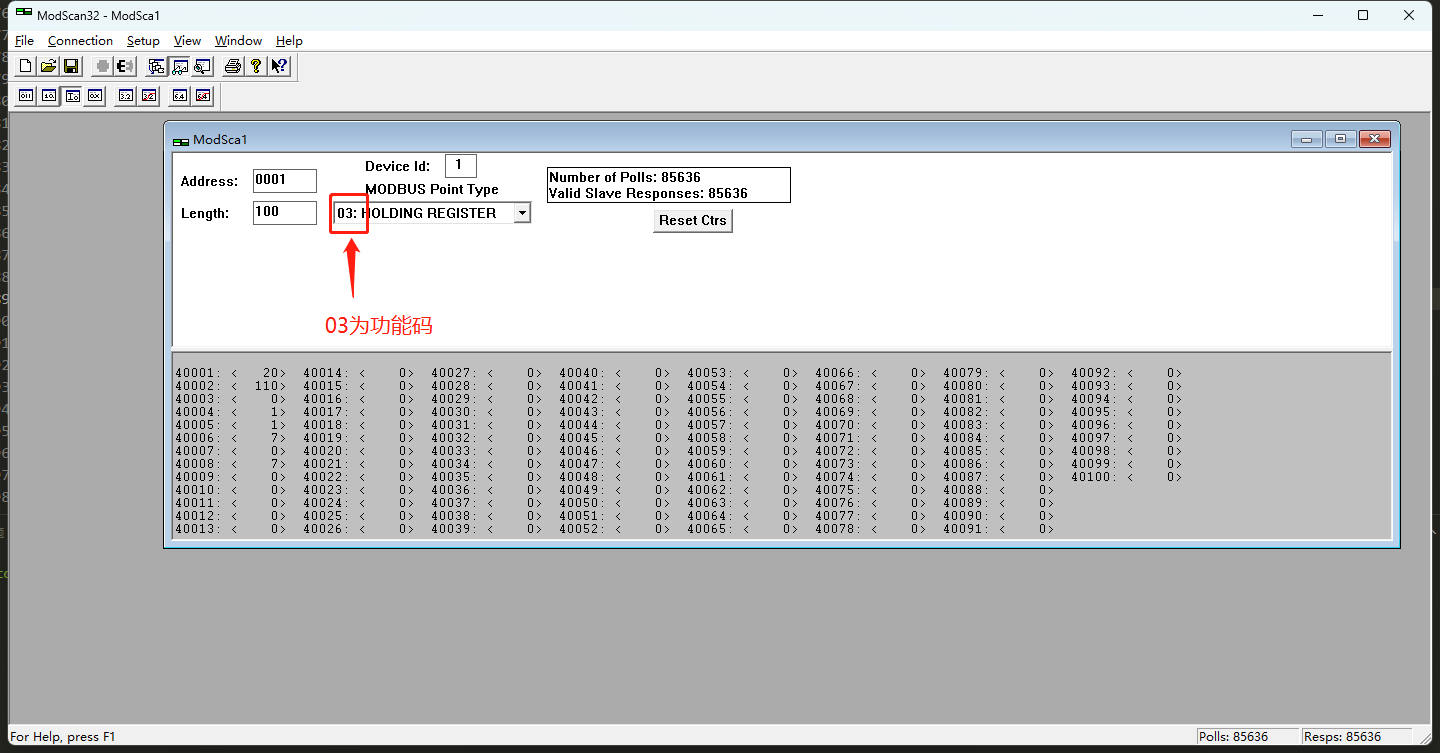Click the 'Valid Slave Responses: 85636' text
The width and height of the screenshot is (1440, 753).
[x=648, y=193]
